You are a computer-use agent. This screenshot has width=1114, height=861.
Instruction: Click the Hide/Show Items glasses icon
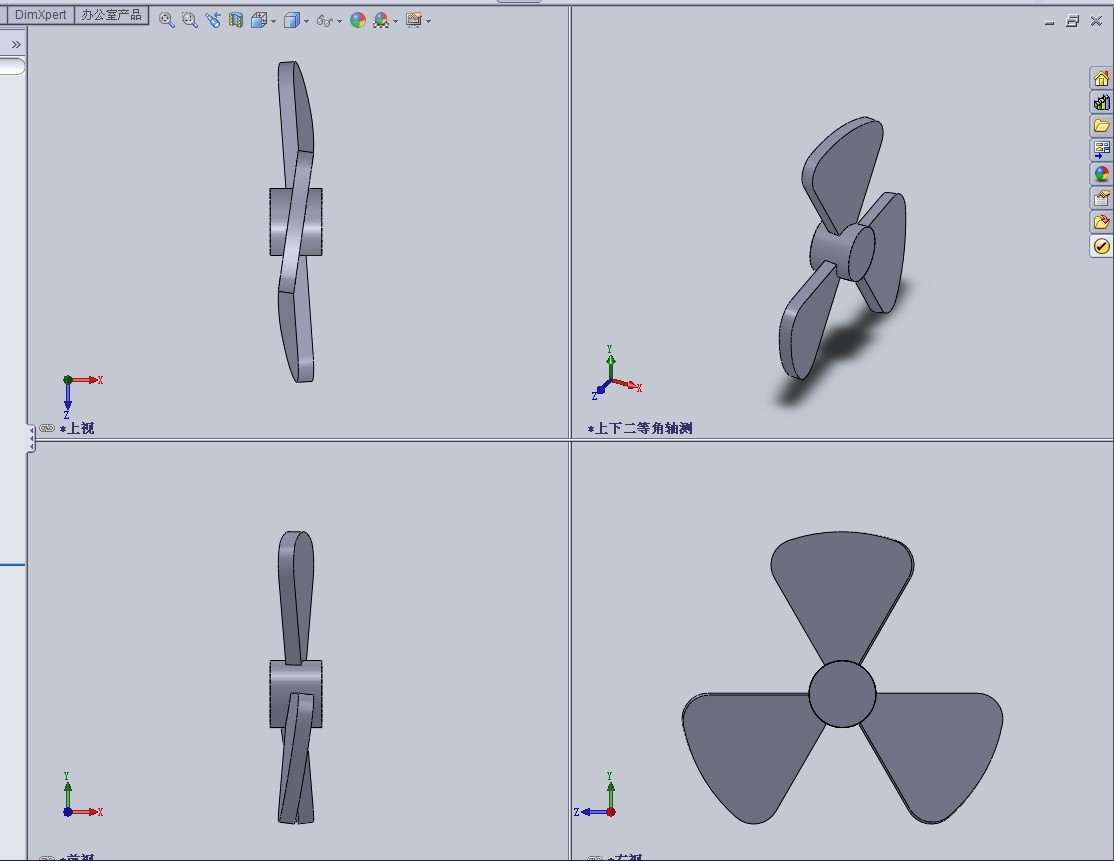[325, 21]
